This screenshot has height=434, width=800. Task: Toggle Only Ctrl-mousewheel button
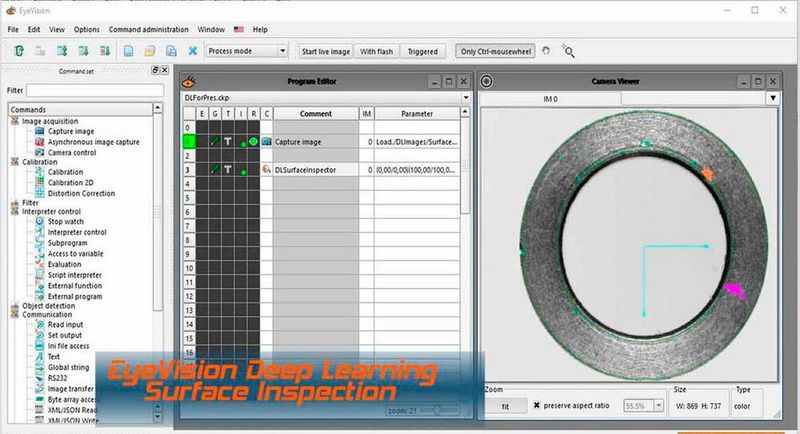coord(495,52)
